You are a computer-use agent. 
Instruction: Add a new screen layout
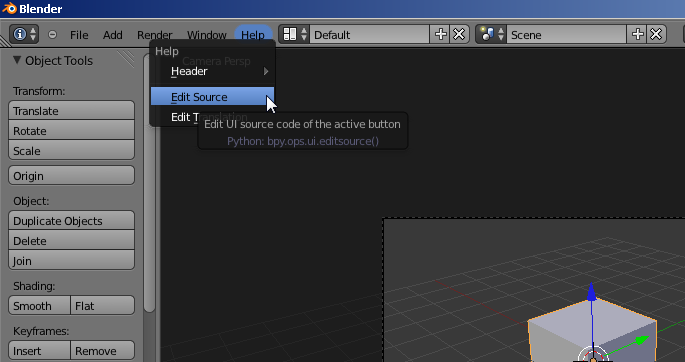[441, 34]
